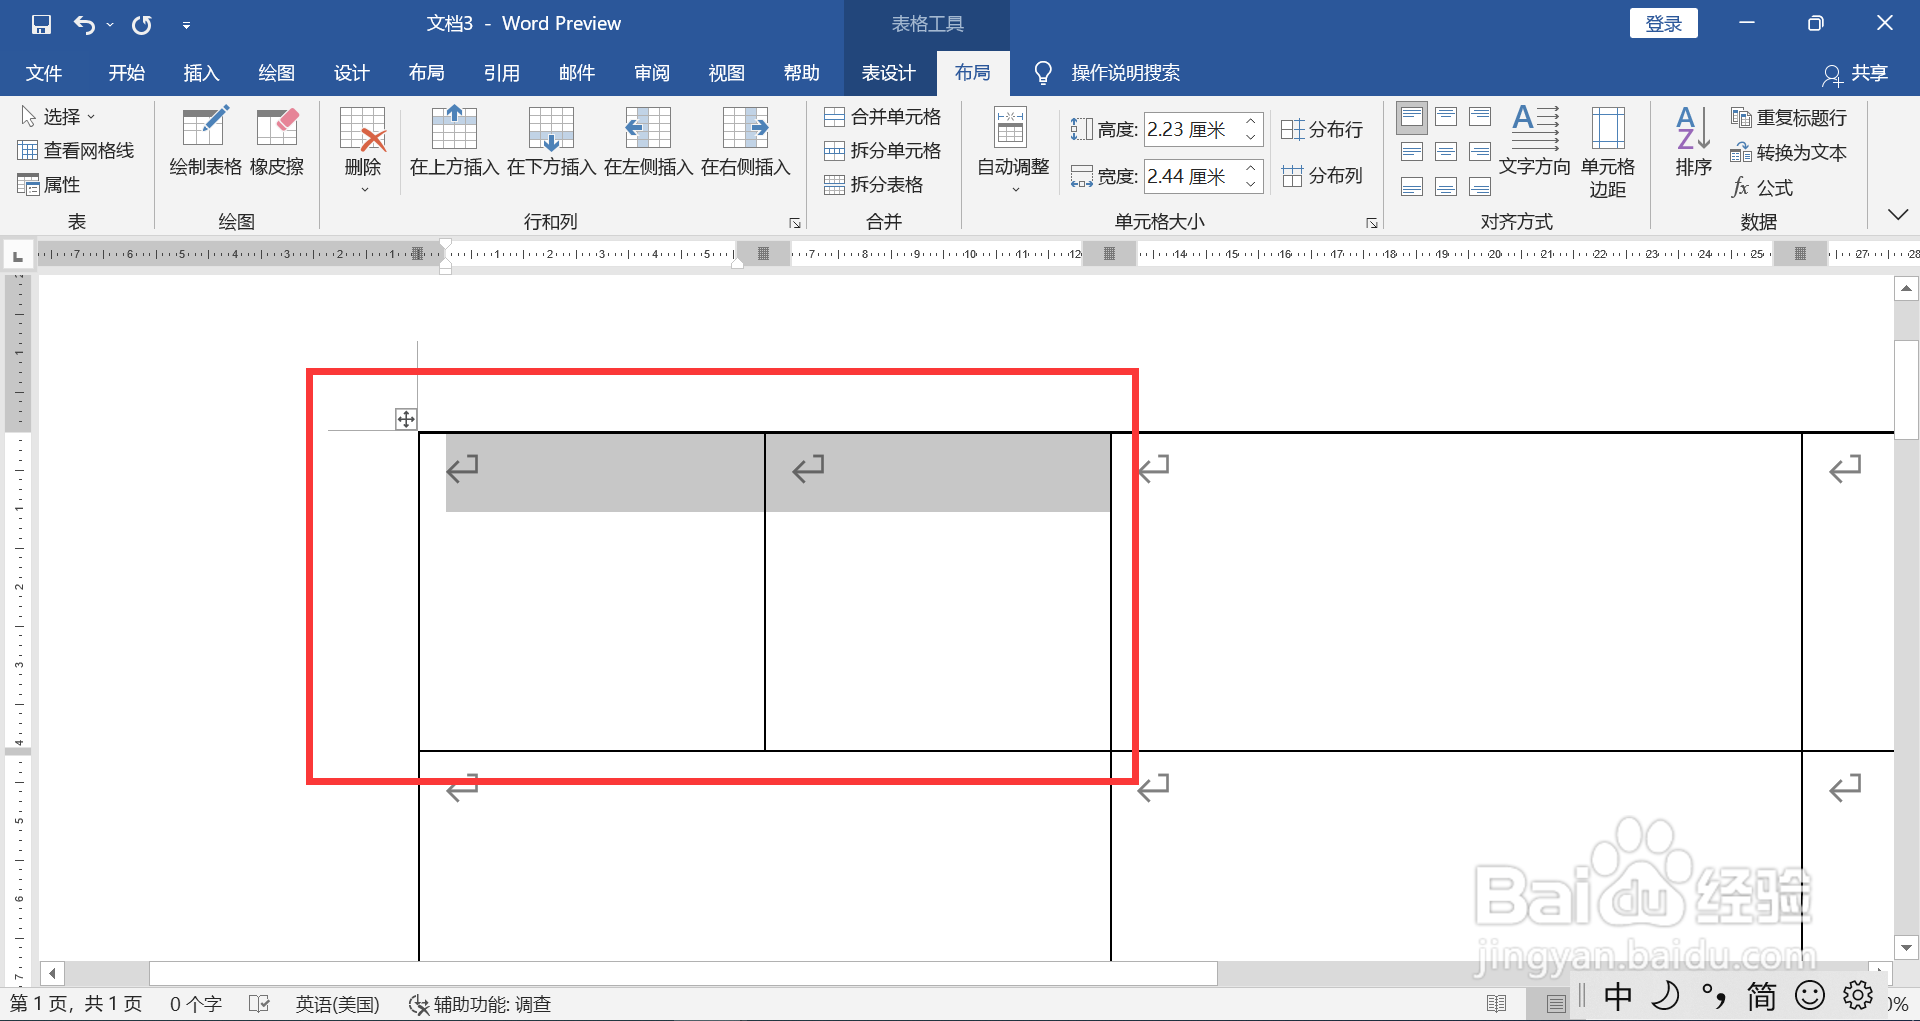This screenshot has width=1920, height=1021.
Task: Click 转换为文本 convert to text
Action: coord(1789,153)
